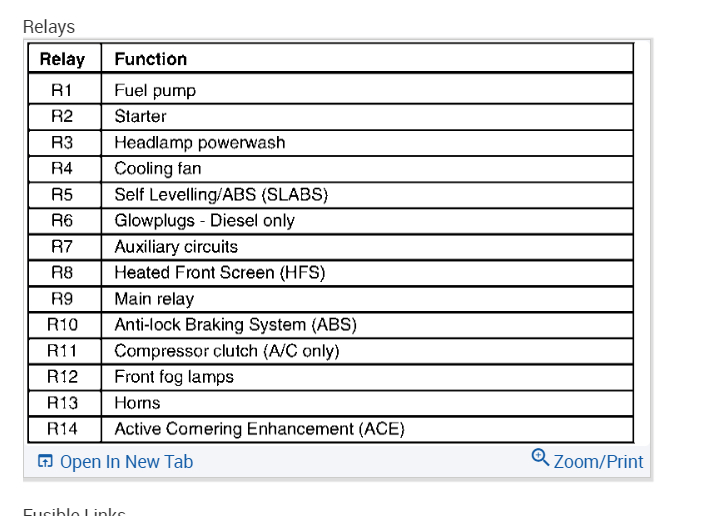Viewport: 711px width, 516px height.
Task: Select Active Cornering Enhancement (ACE) row
Action: [259, 429]
